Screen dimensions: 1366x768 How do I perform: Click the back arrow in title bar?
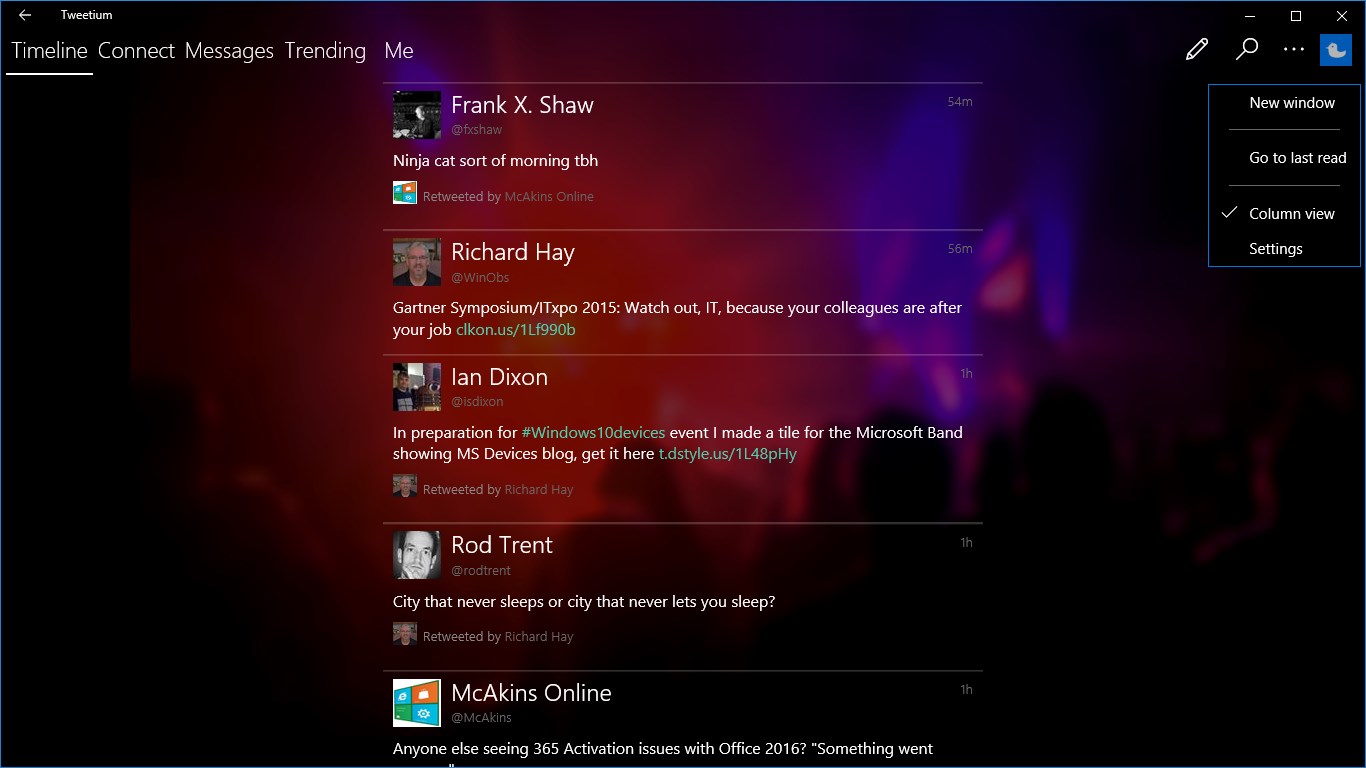(x=25, y=15)
